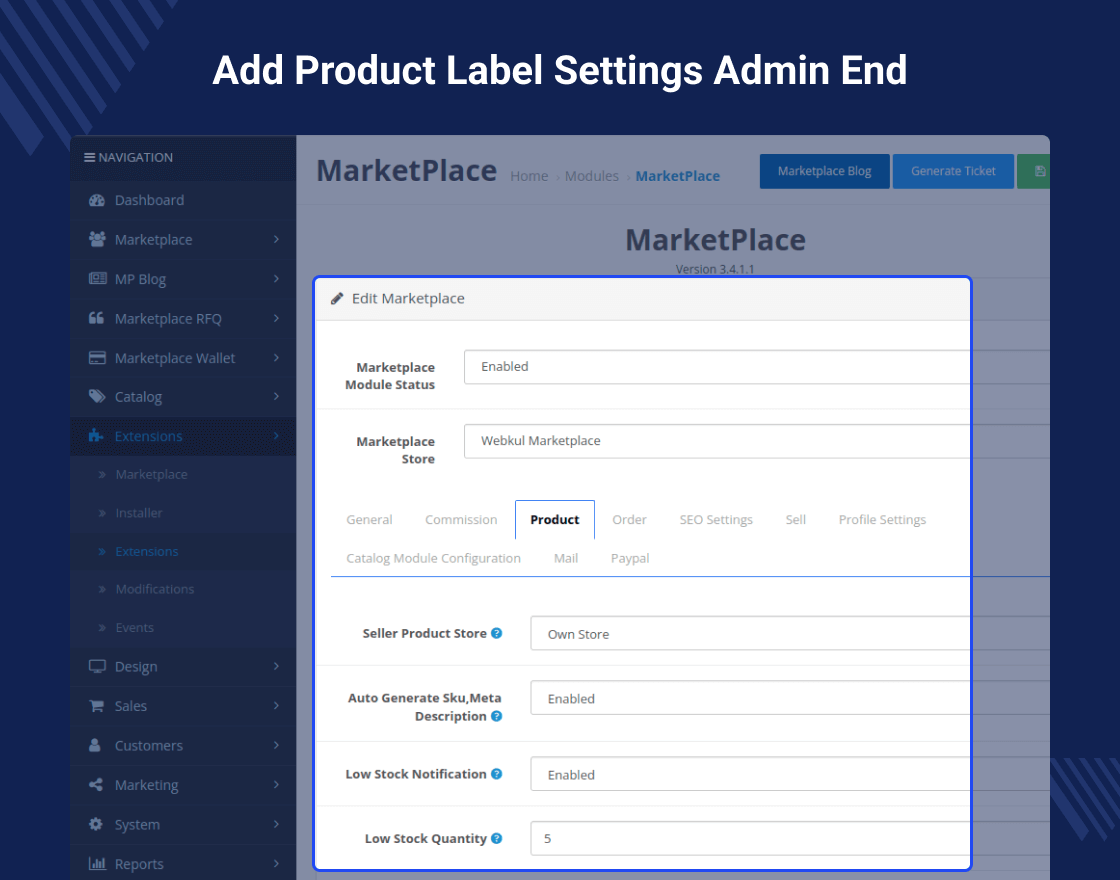Click help icon beside Low Stock Notification
This screenshot has height=880, width=1120.
coord(496,774)
